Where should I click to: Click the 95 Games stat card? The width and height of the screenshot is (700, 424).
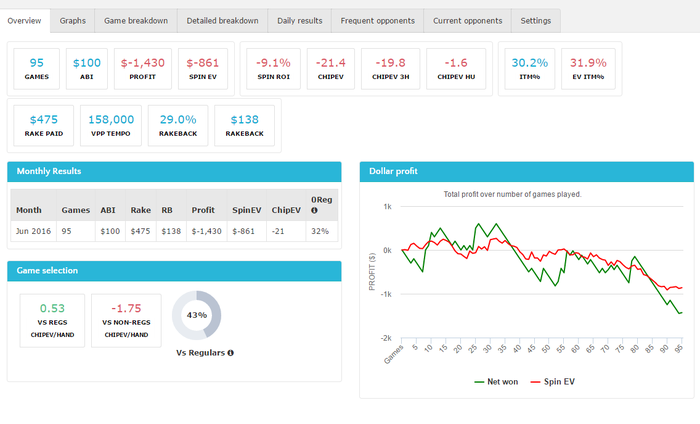pyautogui.click(x=37, y=69)
